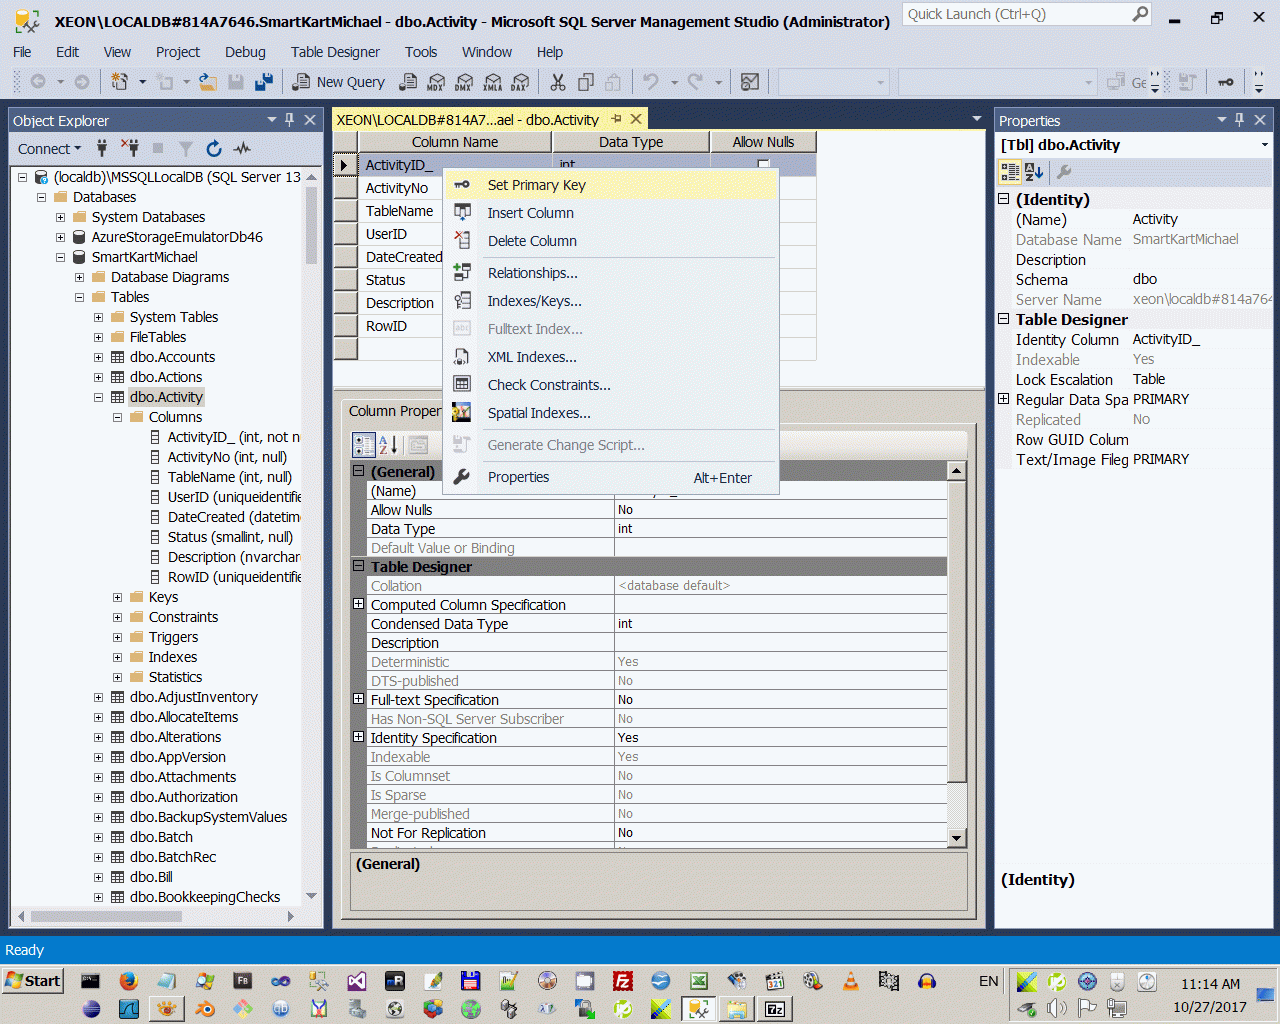This screenshot has width=1280, height=1024.
Task: Collapse the dbo.Activity table node
Action: pos(98,397)
